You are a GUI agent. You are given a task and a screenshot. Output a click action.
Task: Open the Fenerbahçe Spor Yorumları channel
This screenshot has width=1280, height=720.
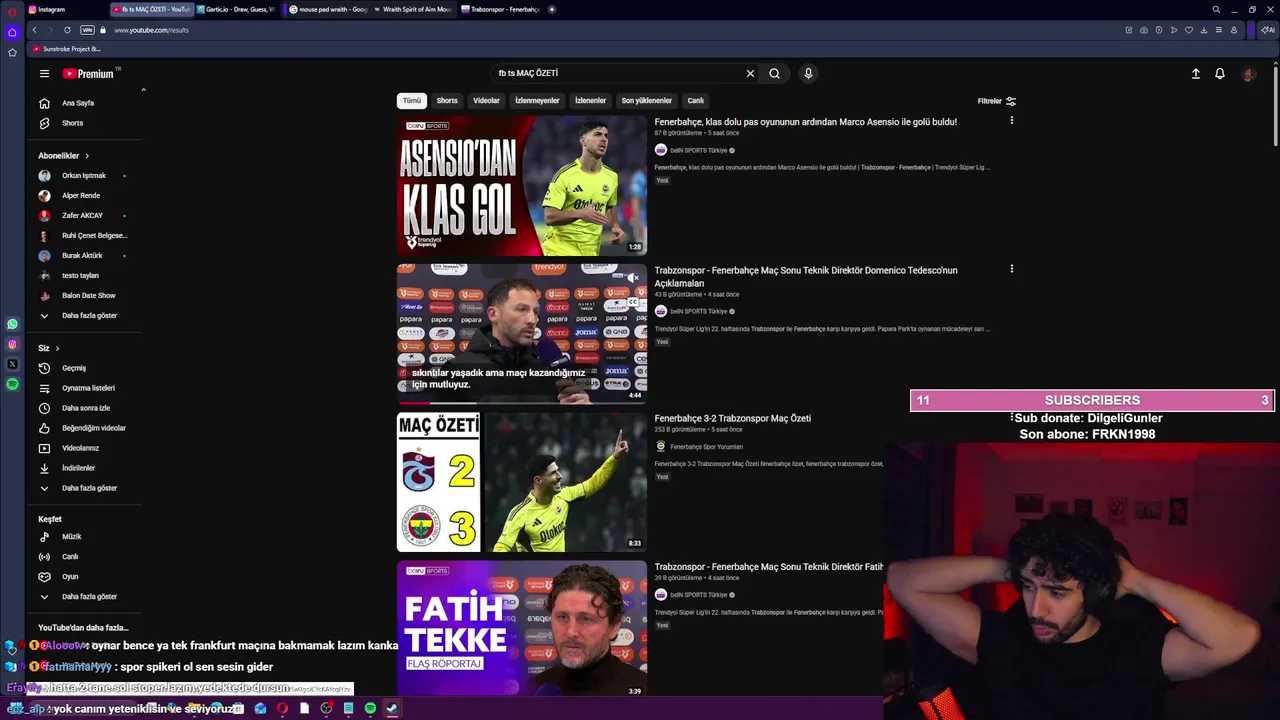pos(706,447)
